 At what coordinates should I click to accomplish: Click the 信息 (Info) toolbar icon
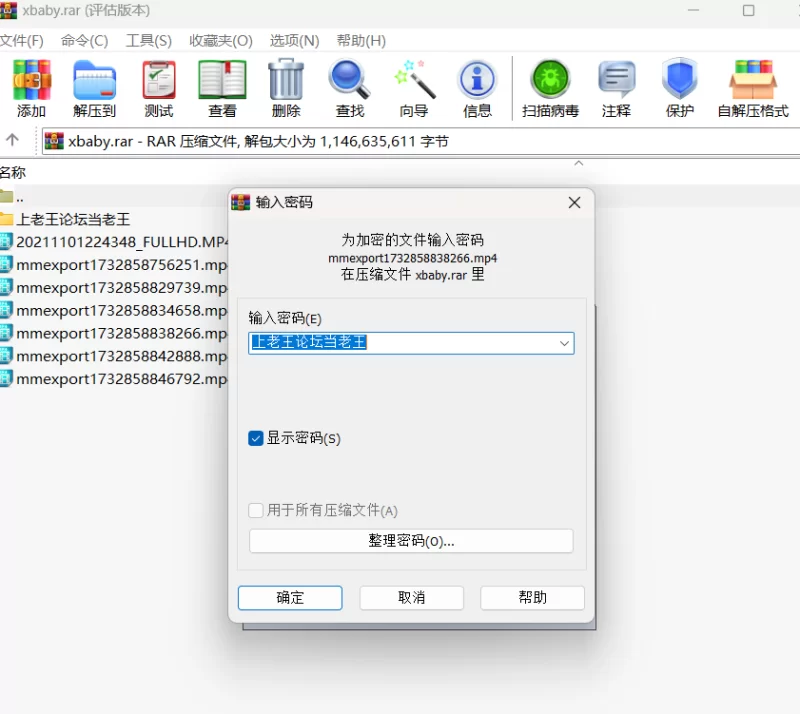477,80
